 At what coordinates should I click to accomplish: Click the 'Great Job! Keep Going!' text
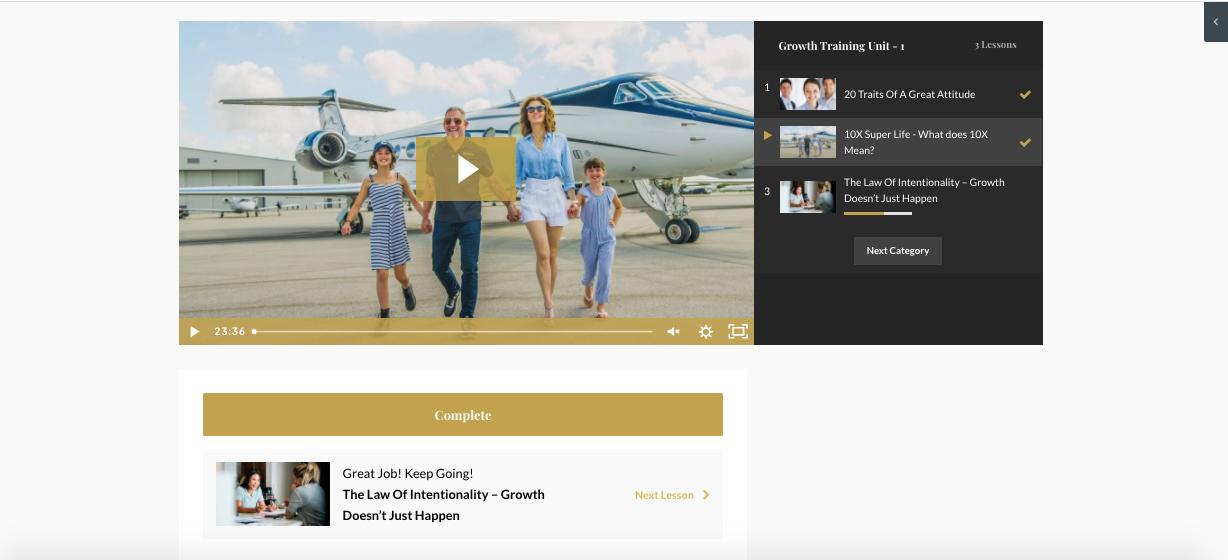click(x=408, y=474)
